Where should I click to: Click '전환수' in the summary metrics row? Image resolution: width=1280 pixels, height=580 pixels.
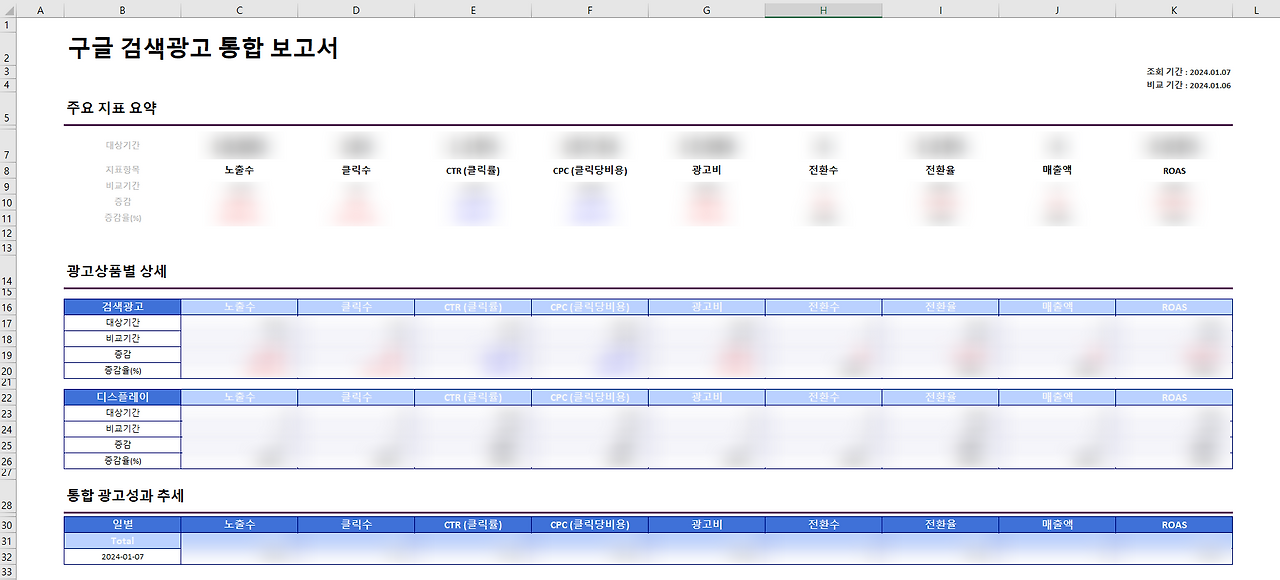pyautogui.click(x=823, y=170)
